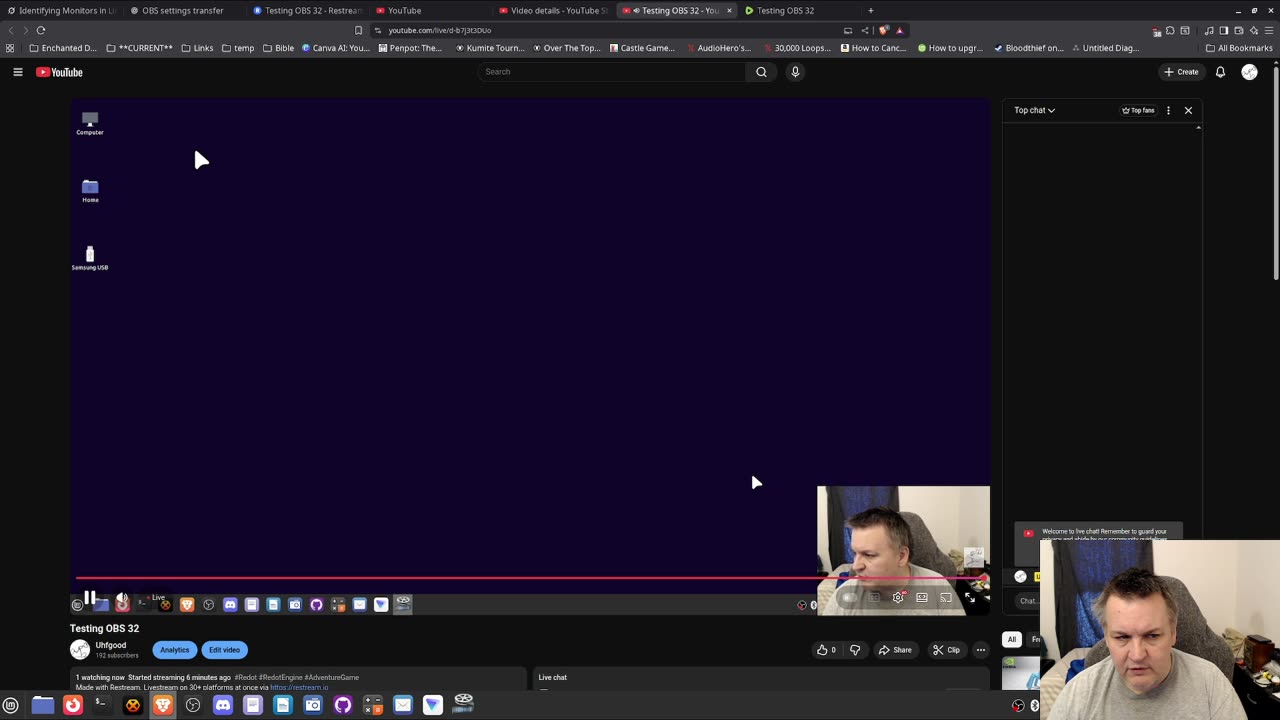Click Edit video
The width and height of the screenshot is (1280, 720).
point(224,650)
